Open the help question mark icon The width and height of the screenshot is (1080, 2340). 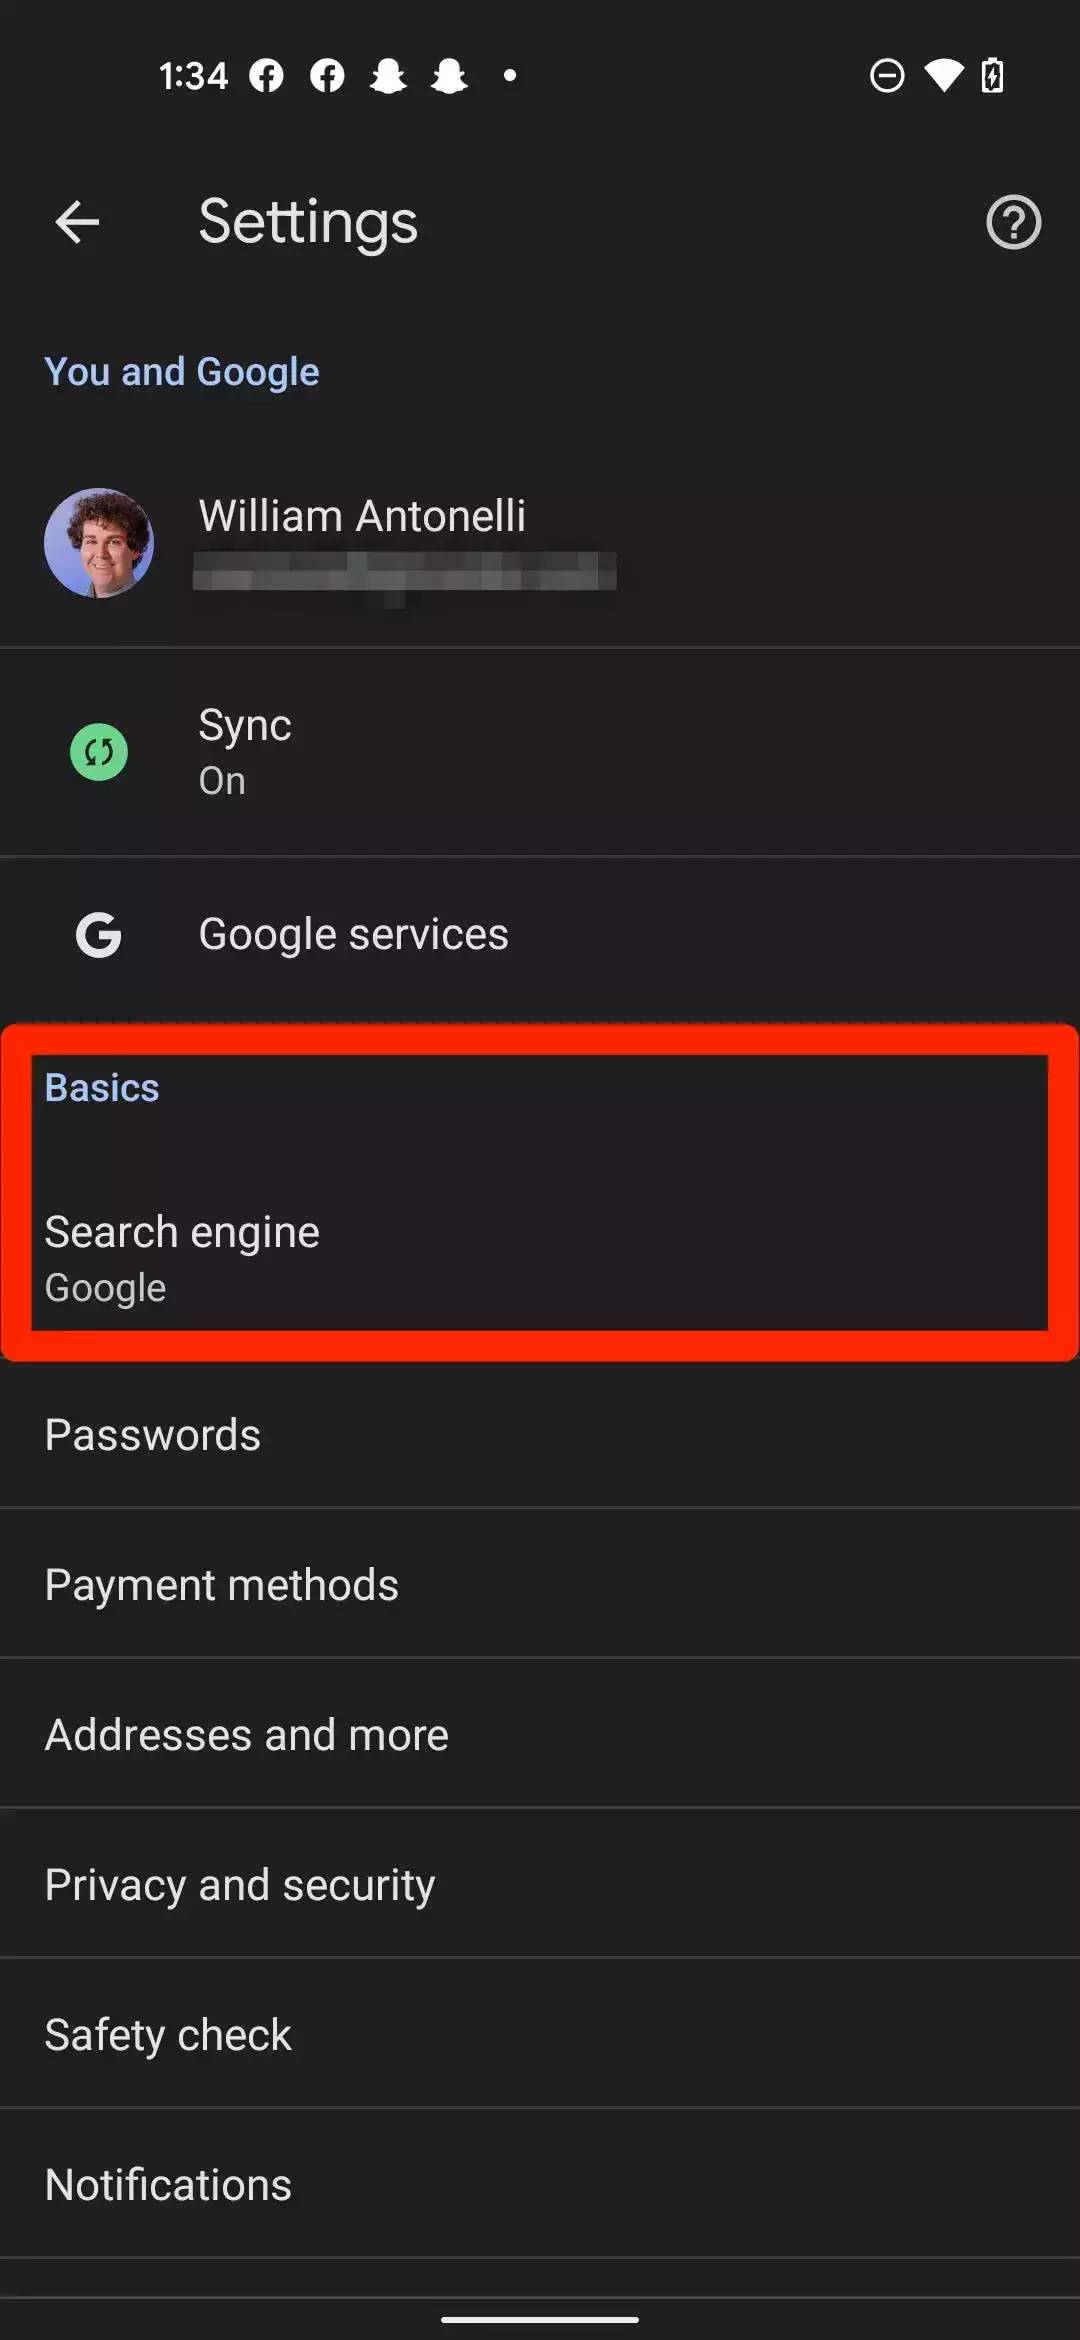click(x=1013, y=222)
